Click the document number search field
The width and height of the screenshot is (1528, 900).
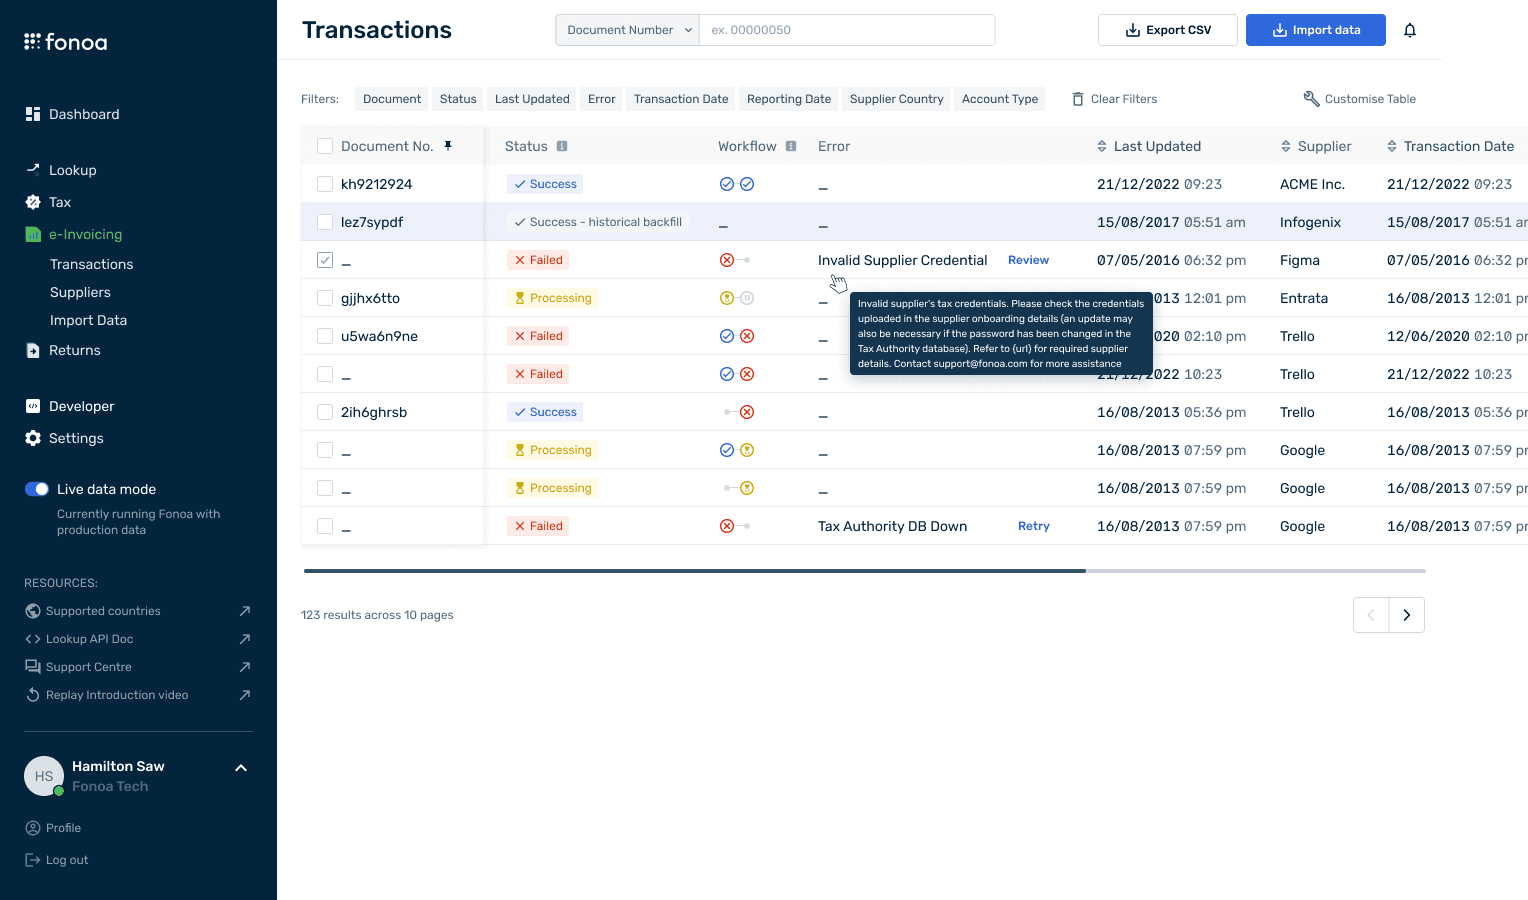847,30
